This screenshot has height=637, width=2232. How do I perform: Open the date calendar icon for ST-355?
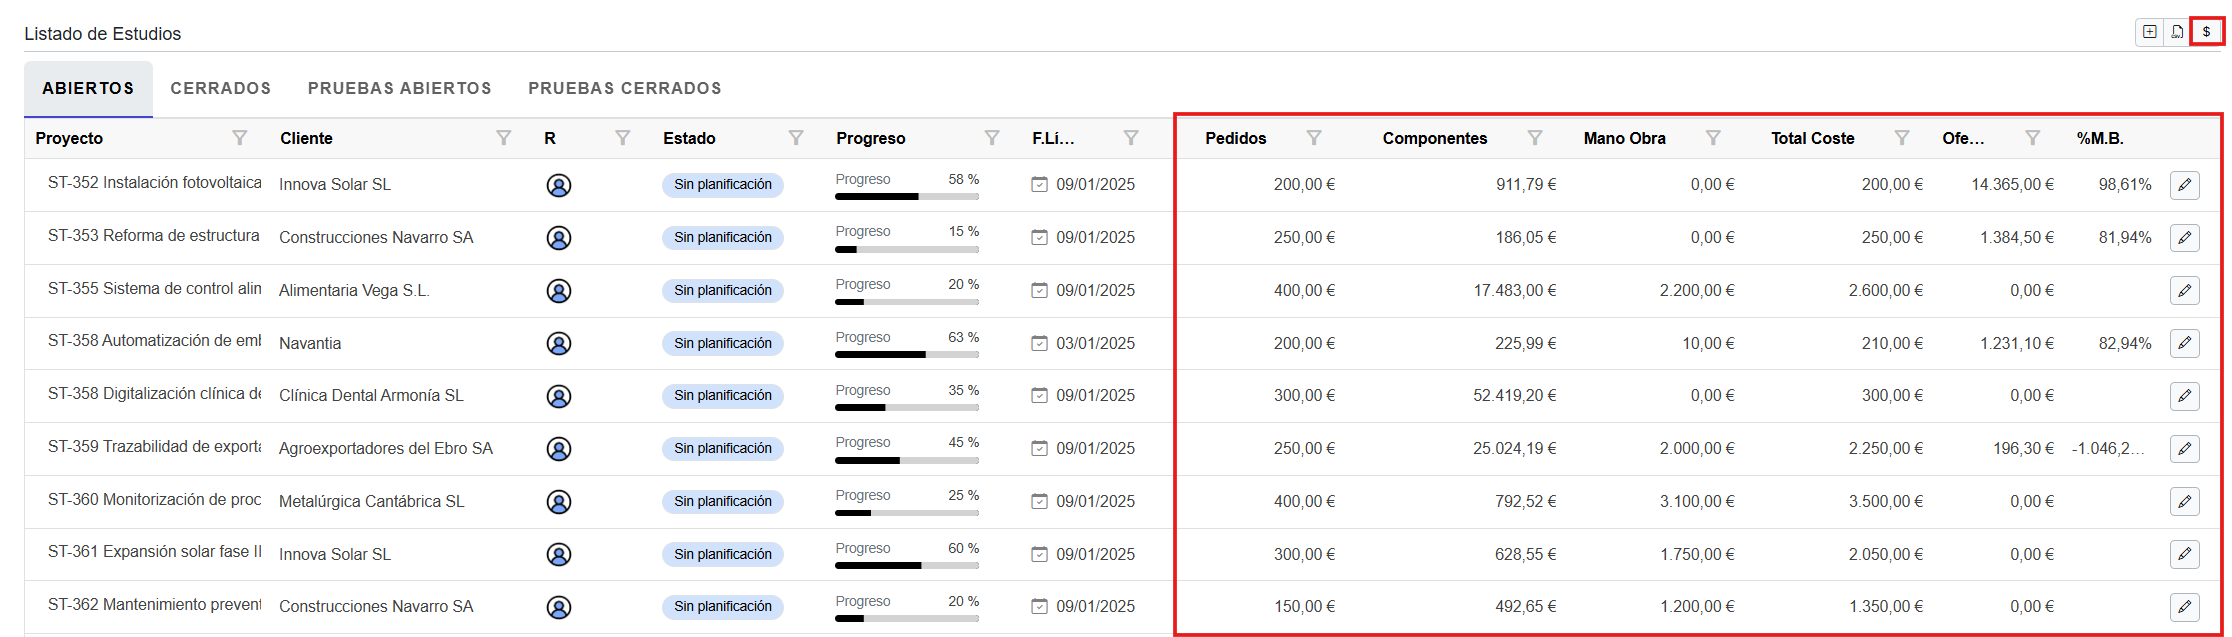[x=1039, y=291]
